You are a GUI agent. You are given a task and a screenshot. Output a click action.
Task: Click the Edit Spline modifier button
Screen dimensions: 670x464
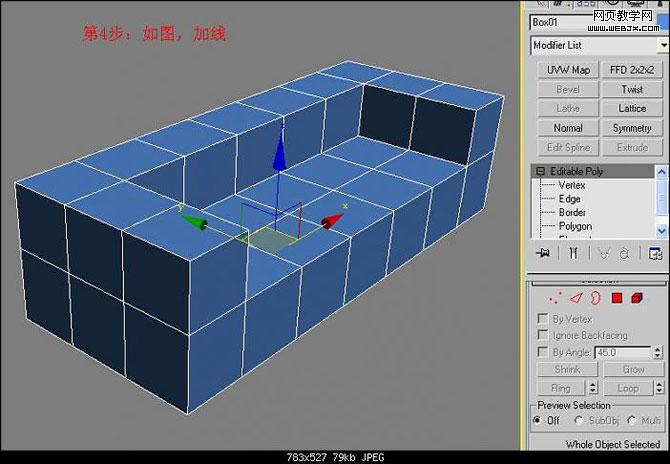click(568, 147)
